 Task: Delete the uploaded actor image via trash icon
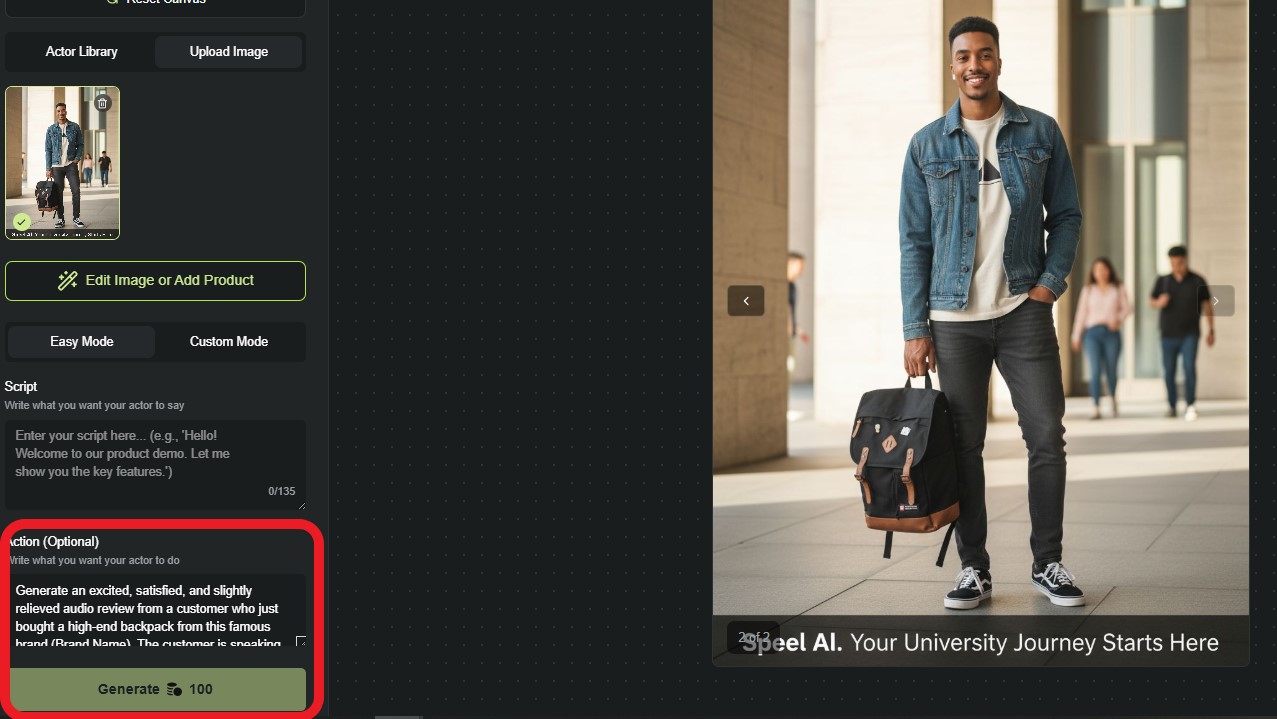[x=102, y=103]
